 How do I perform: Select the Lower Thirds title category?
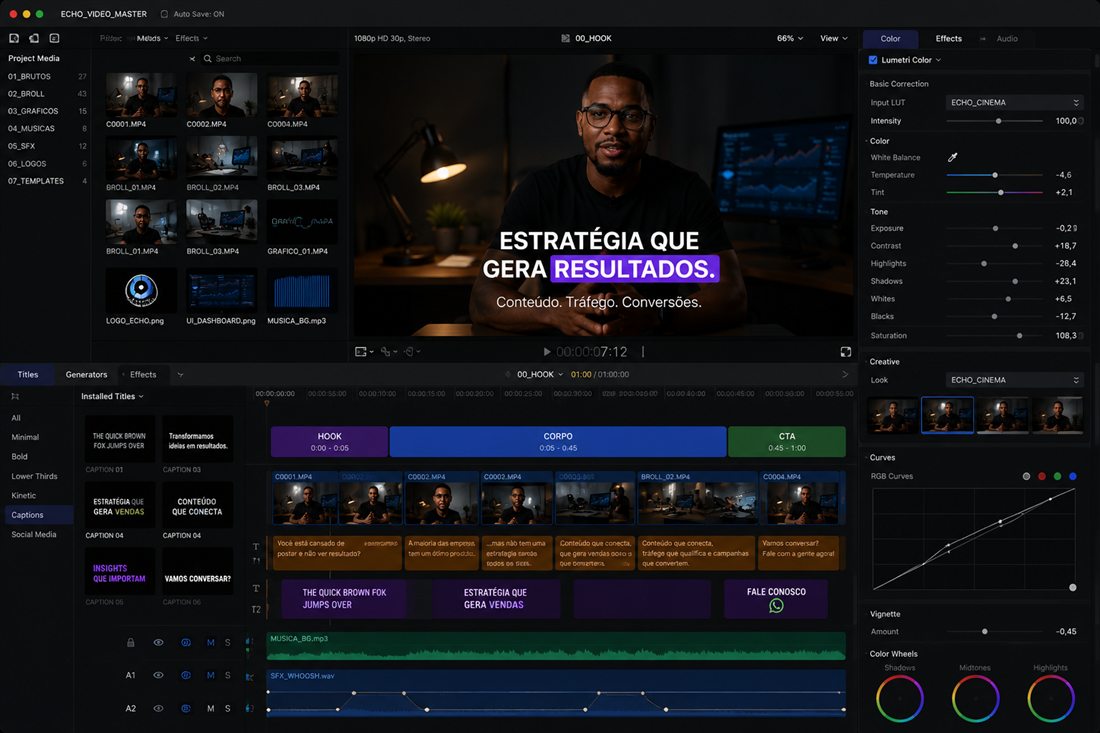coord(34,476)
